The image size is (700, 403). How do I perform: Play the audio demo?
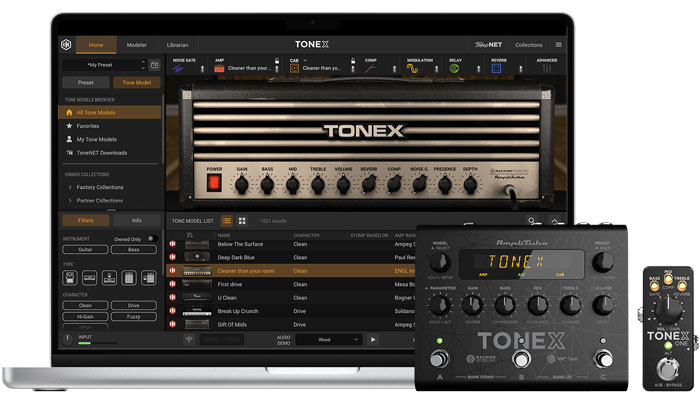[x=373, y=340]
